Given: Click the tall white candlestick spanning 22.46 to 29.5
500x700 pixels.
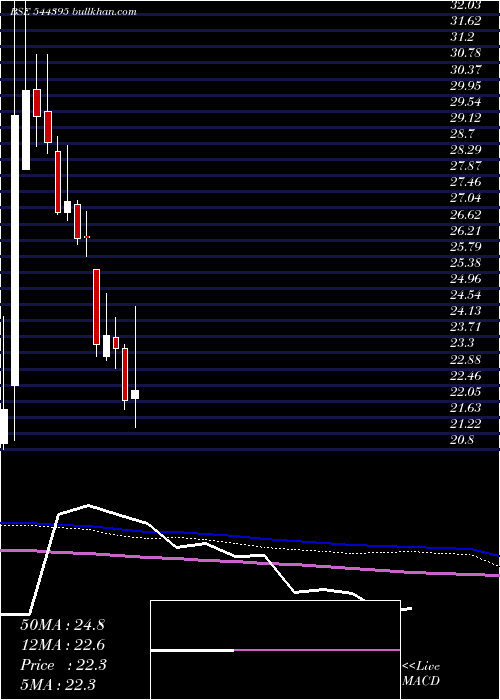Looking at the screenshot, I should coord(15,250).
